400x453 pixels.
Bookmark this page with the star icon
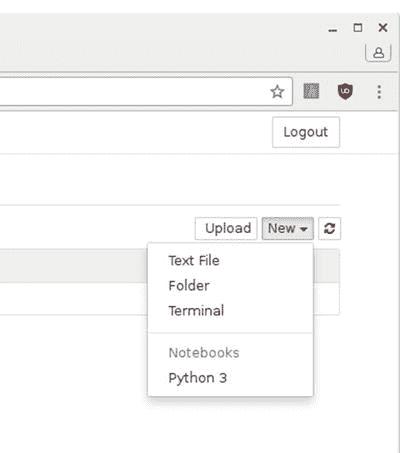tap(277, 92)
